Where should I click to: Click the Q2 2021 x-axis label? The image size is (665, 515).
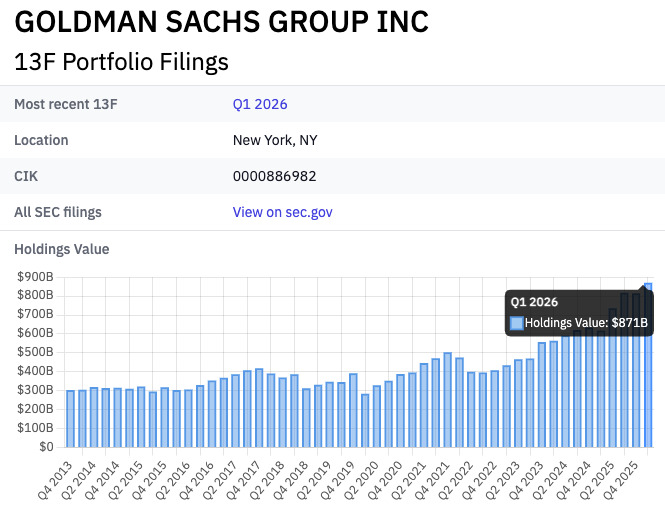[408, 480]
